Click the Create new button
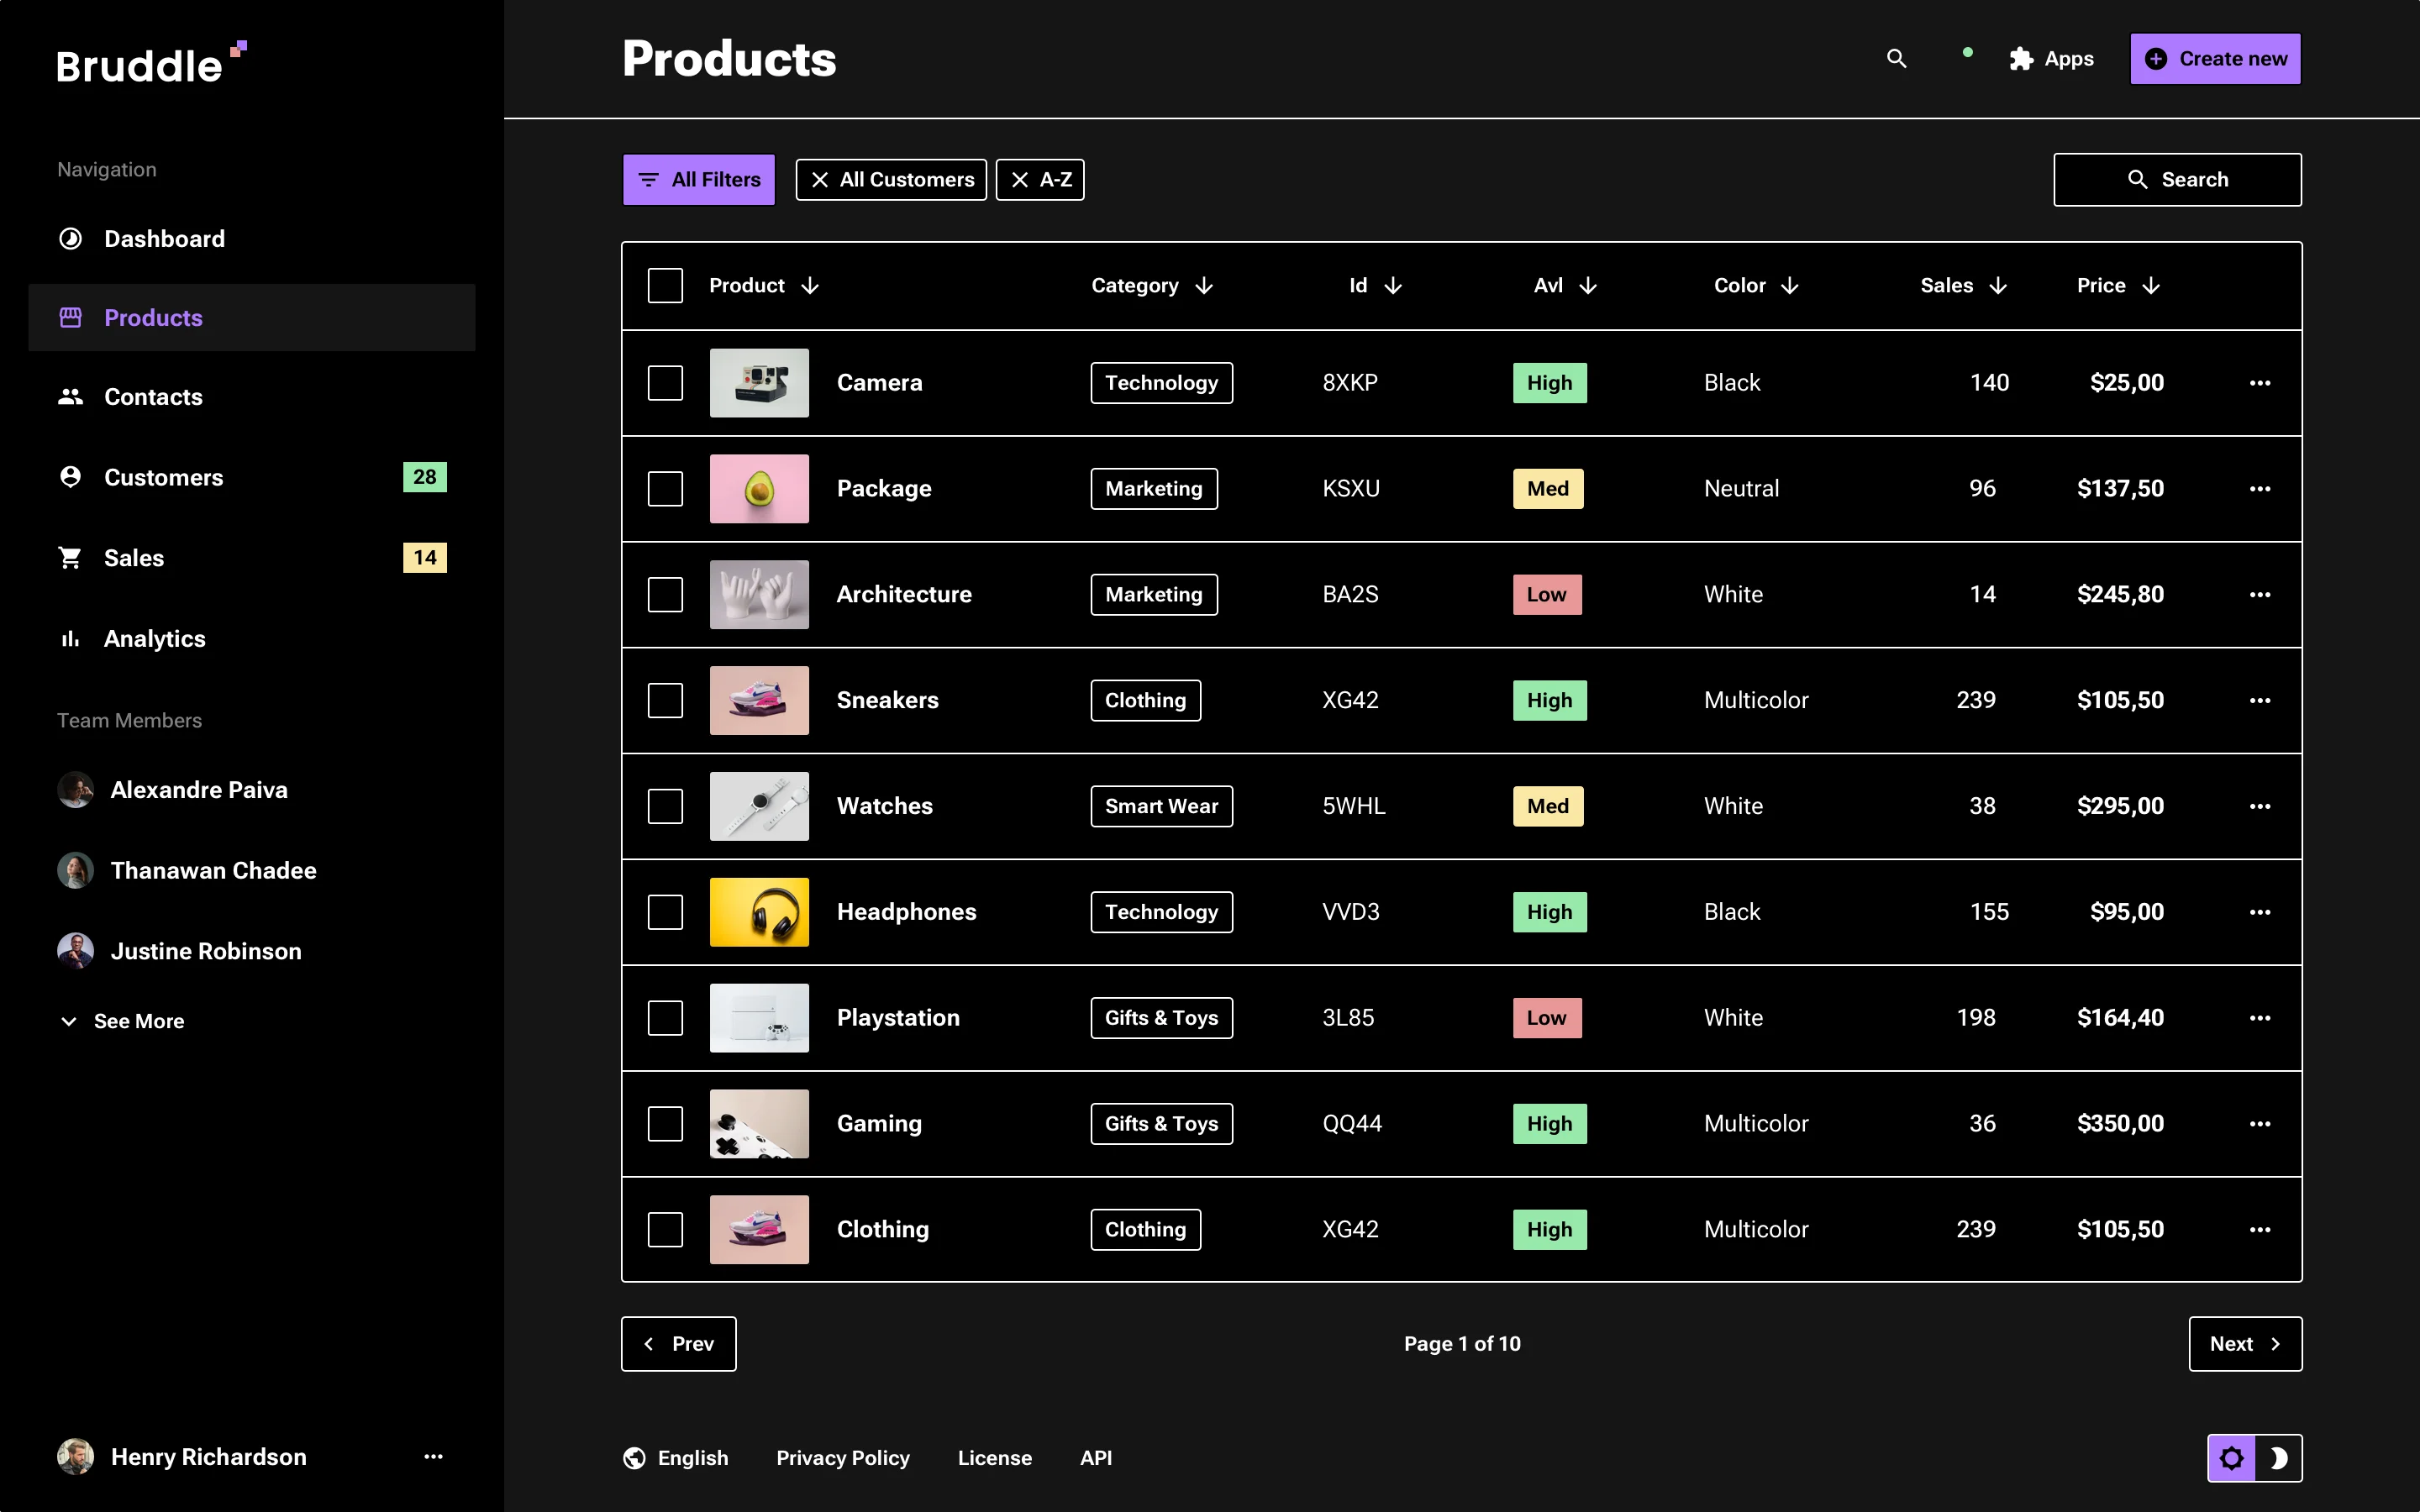The width and height of the screenshot is (2420, 1512). [x=2215, y=58]
